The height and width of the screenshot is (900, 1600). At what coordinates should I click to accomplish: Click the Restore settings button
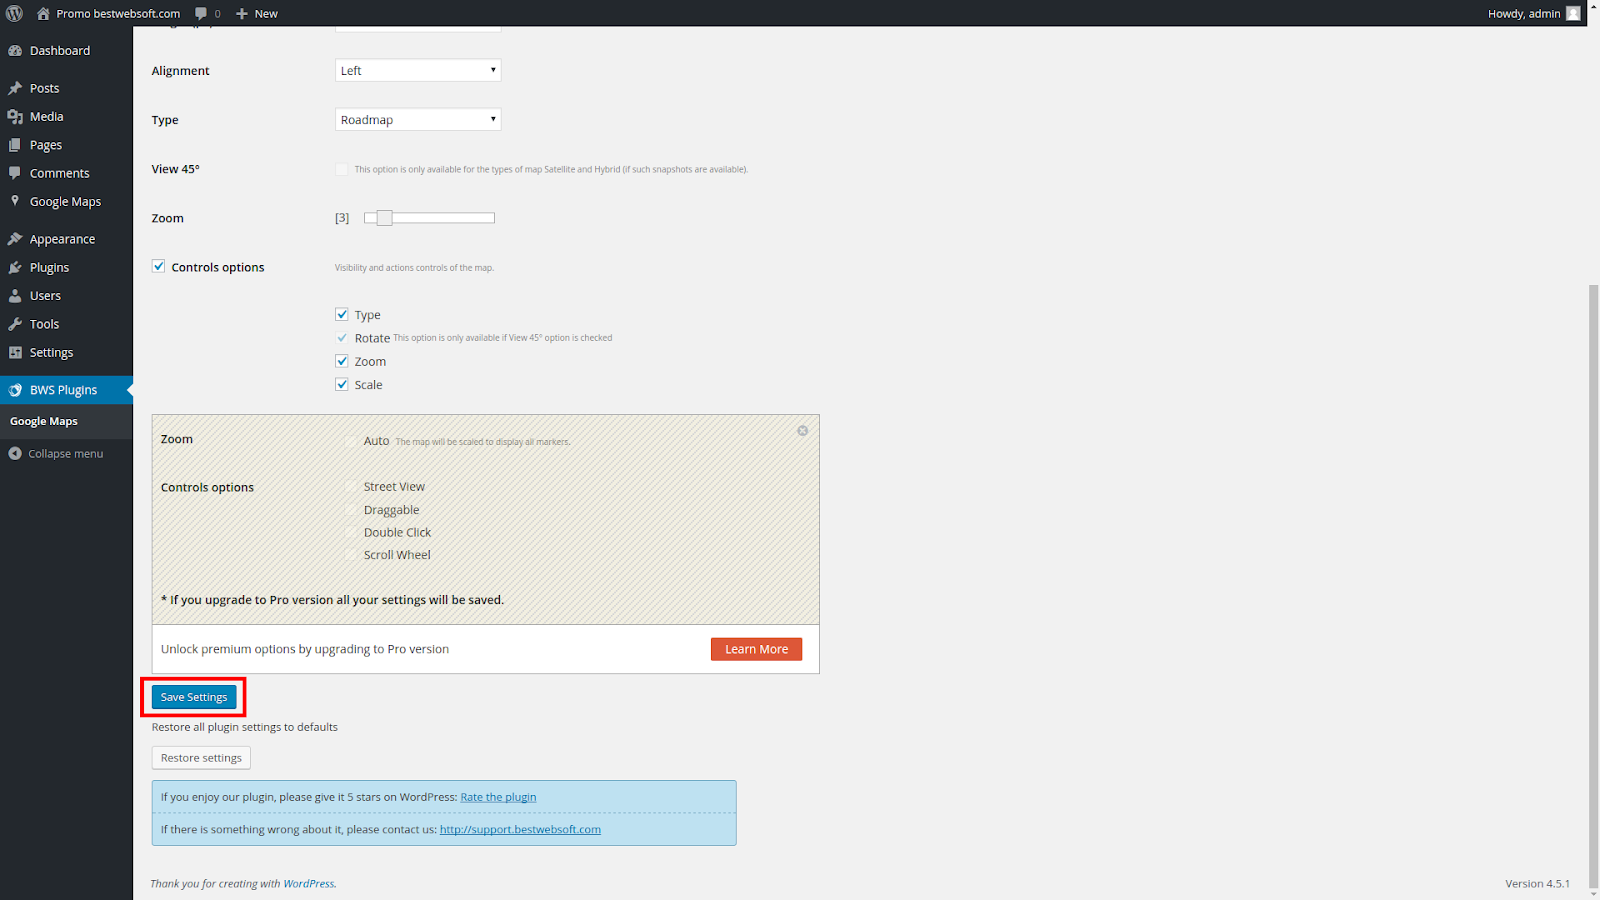[x=201, y=758]
